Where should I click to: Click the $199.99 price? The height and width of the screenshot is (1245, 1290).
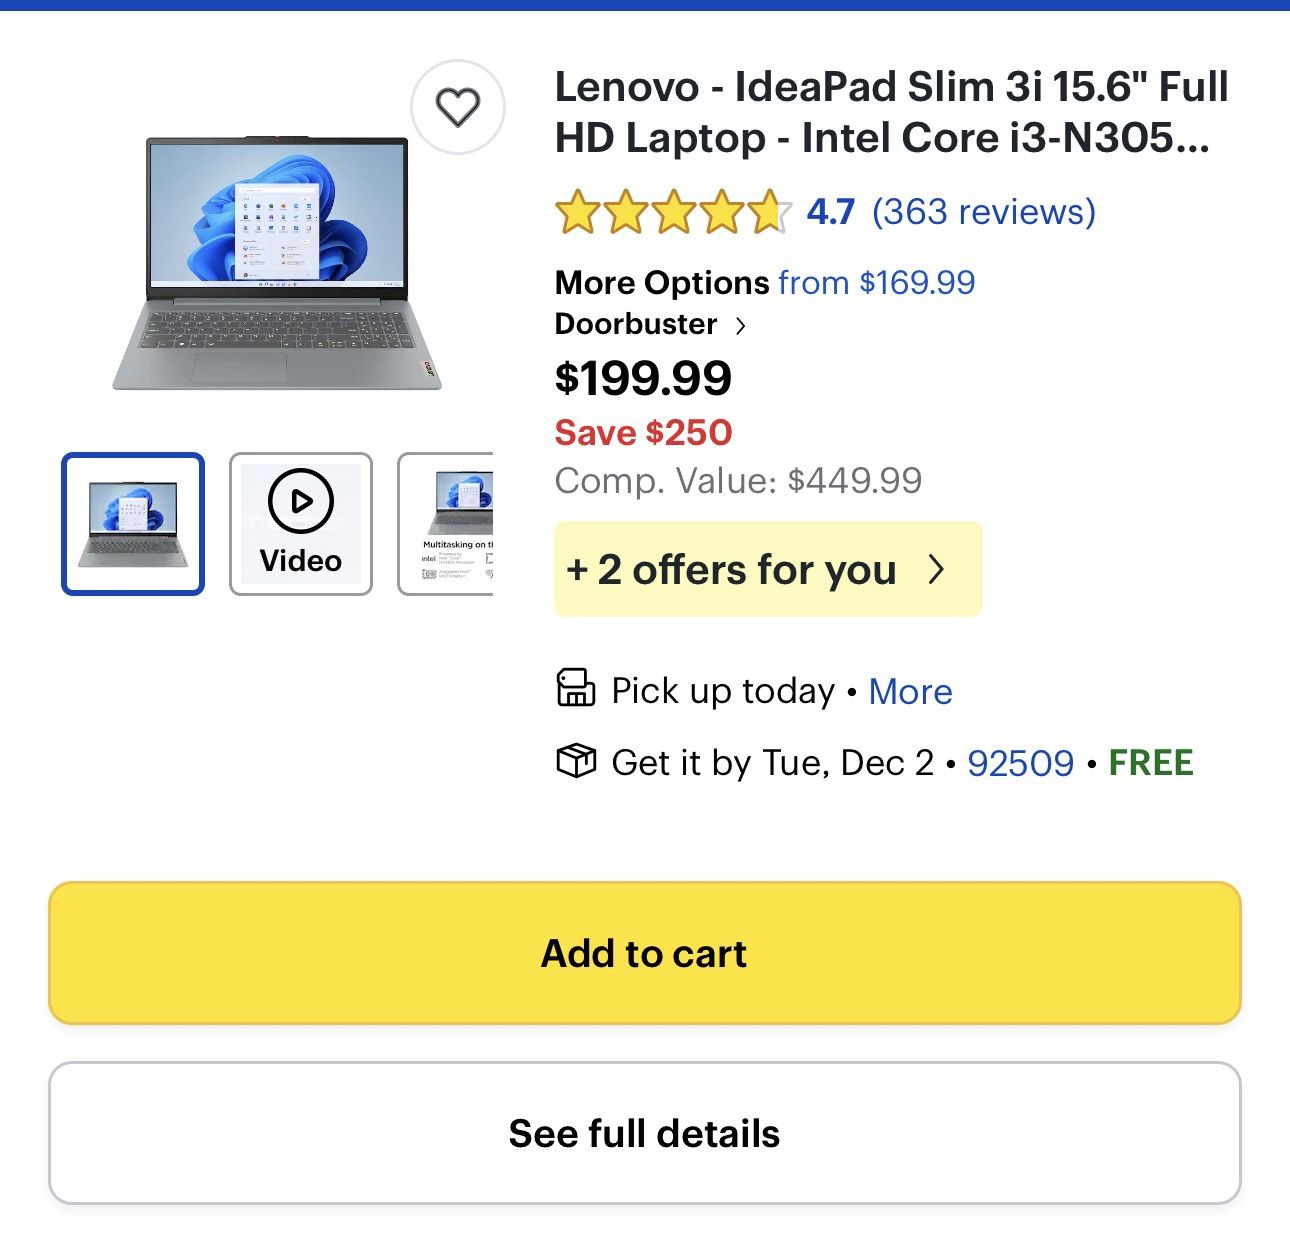643,378
